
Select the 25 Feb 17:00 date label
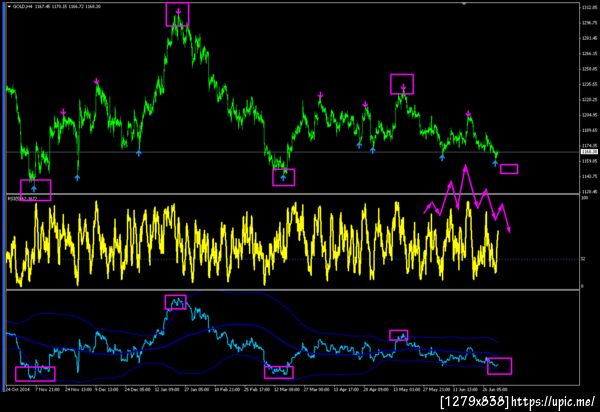(x=257, y=389)
